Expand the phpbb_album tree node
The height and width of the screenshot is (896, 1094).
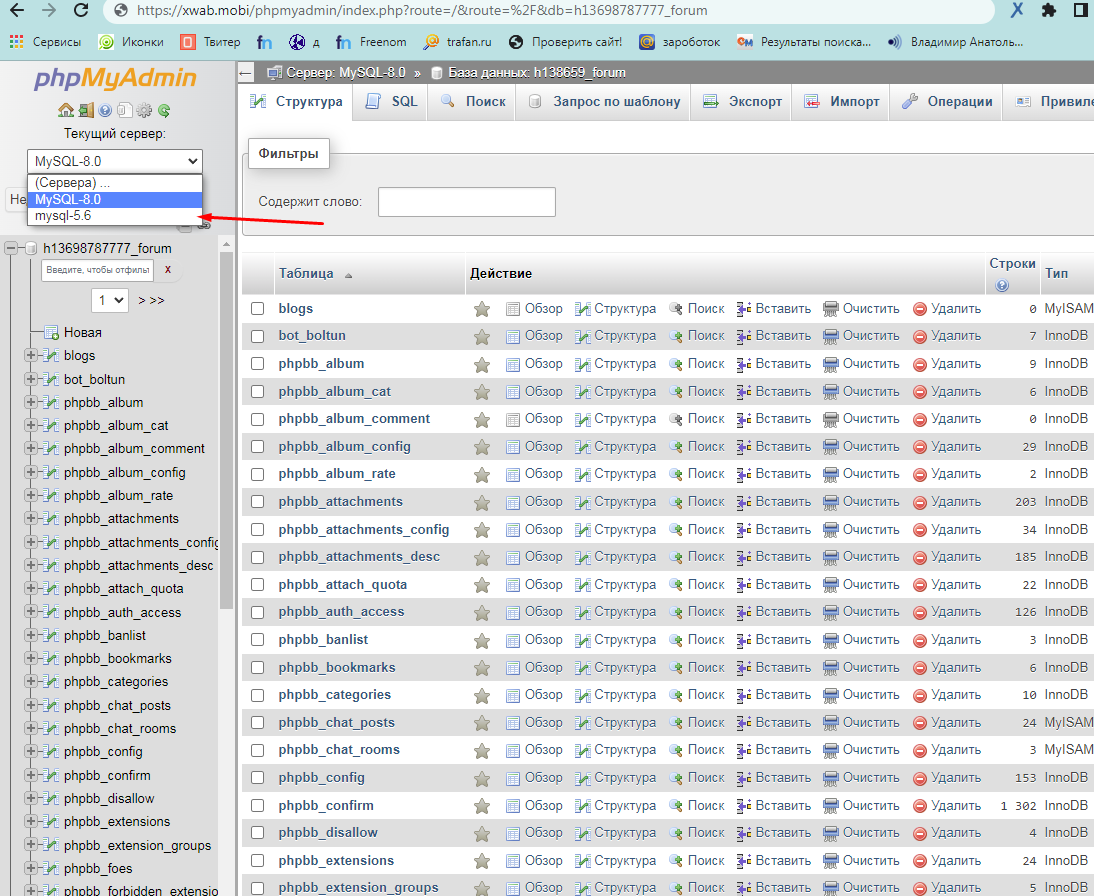coord(31,403)
